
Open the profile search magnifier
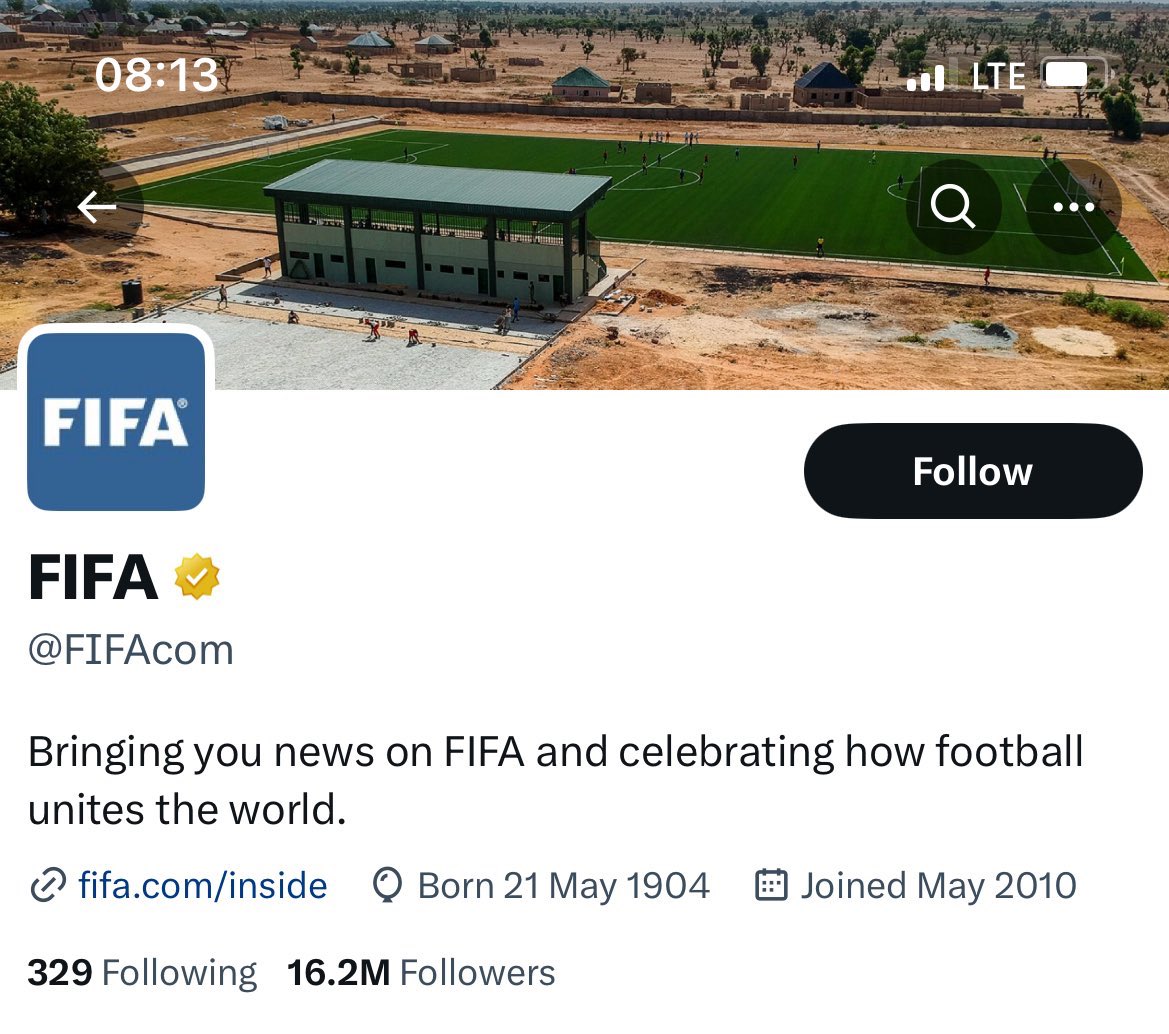pyautogui.click(x=952, y=207)
